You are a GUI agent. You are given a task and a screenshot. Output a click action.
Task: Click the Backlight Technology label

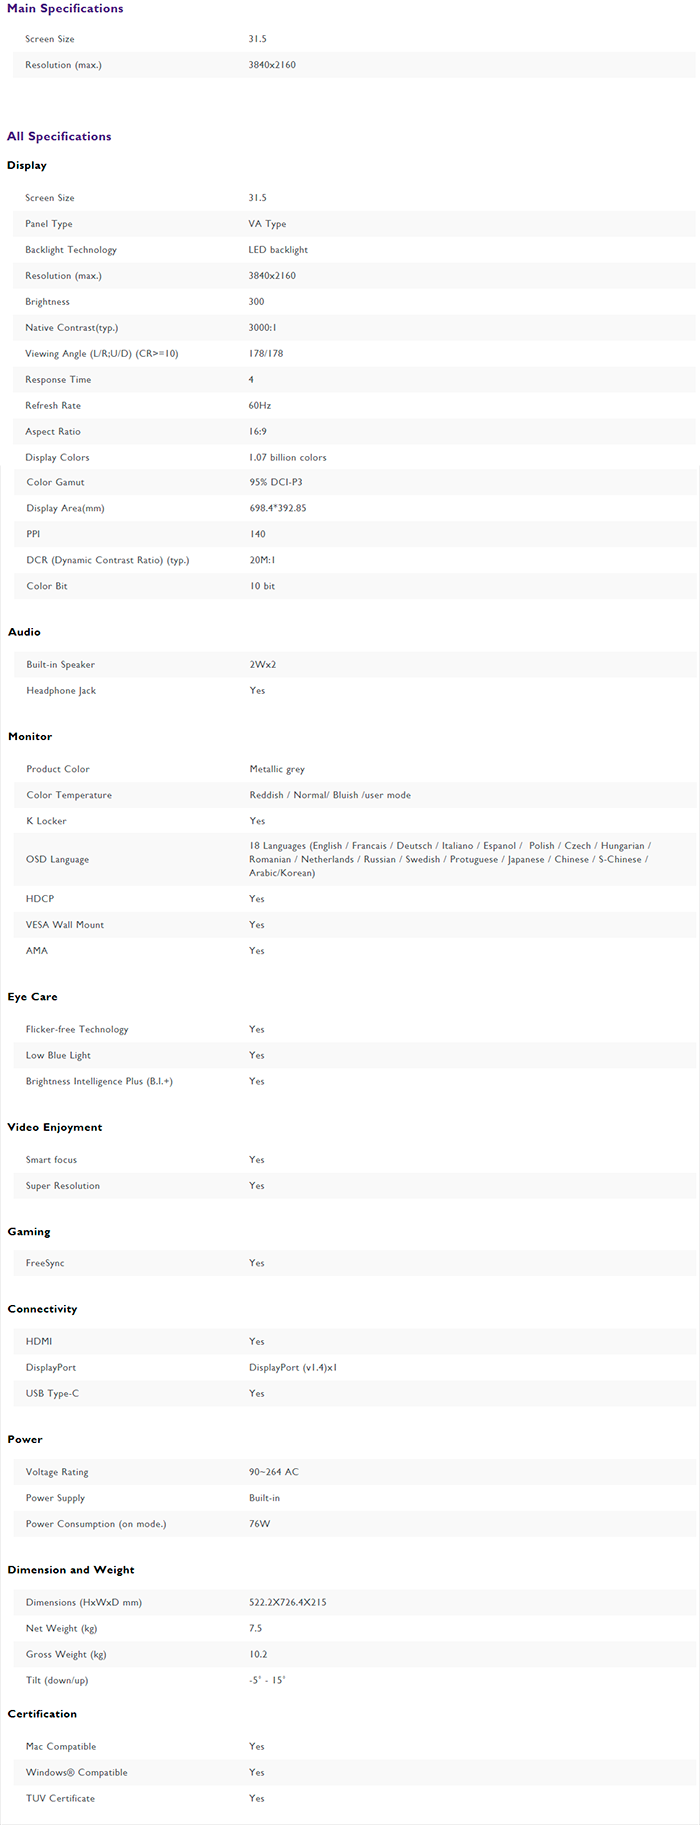point(71,250)
